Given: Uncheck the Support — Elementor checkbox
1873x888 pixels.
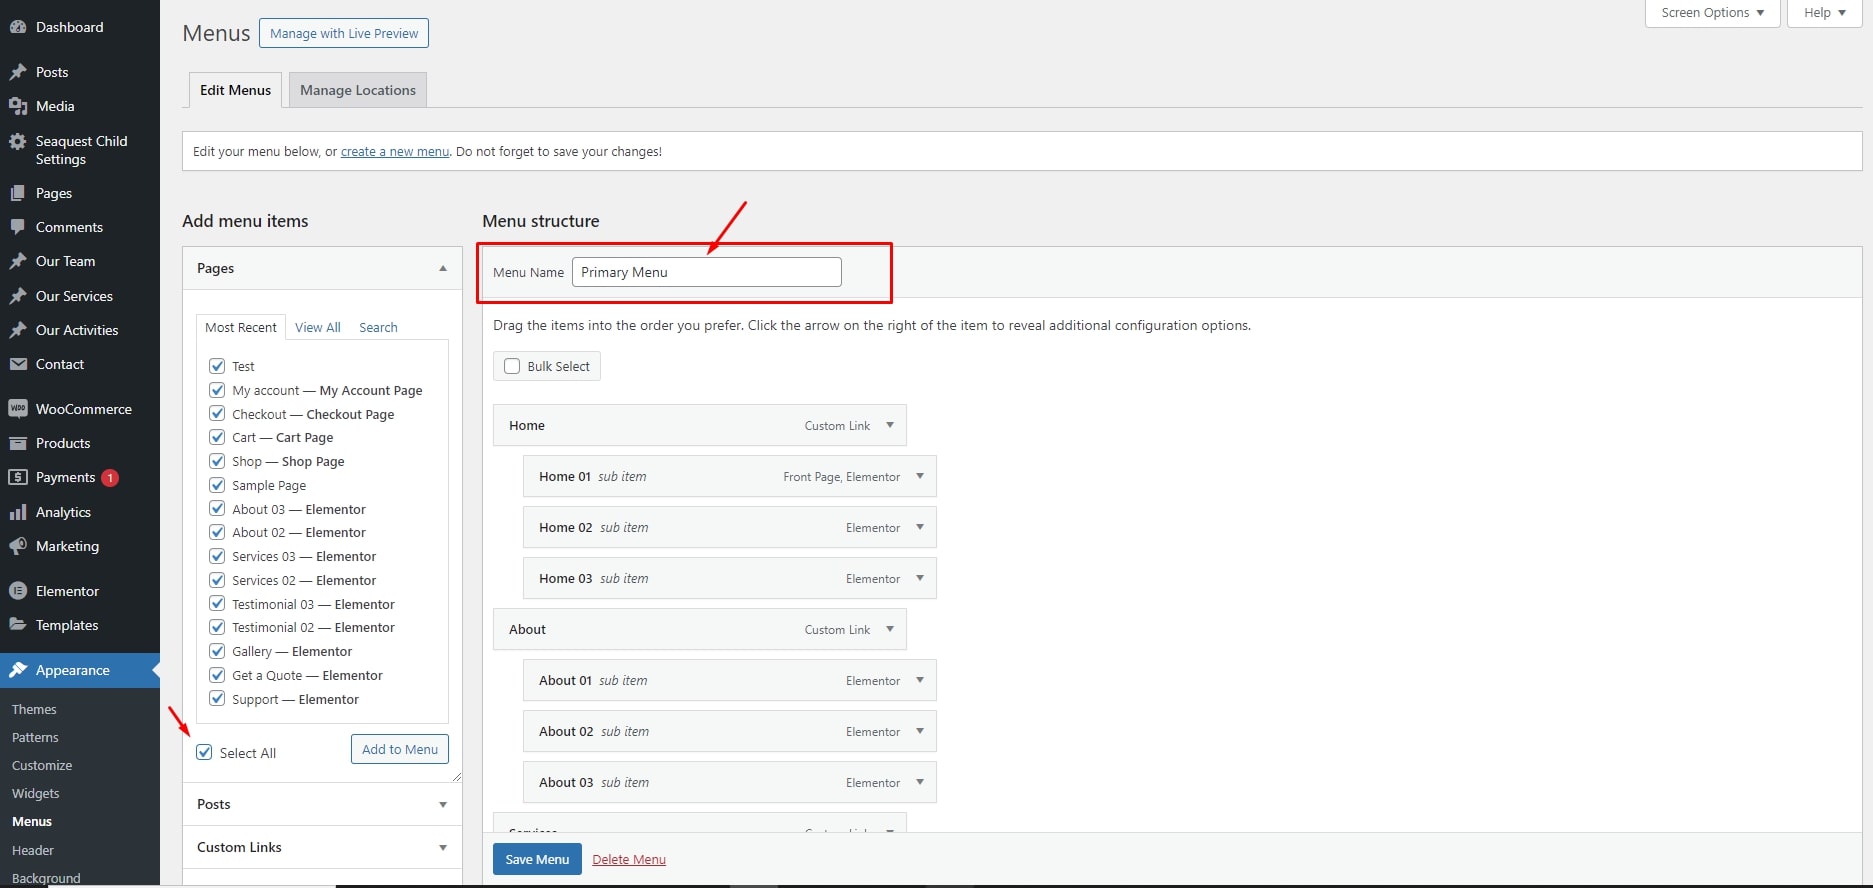Looking at the screenshot, I should tap(217, 698).
